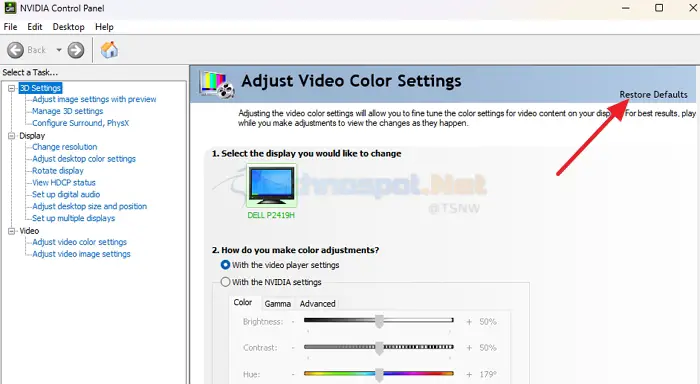Viewport: 700px width, 384px height.
Task: Switch to the Color tab
Action: coord(243,302)
